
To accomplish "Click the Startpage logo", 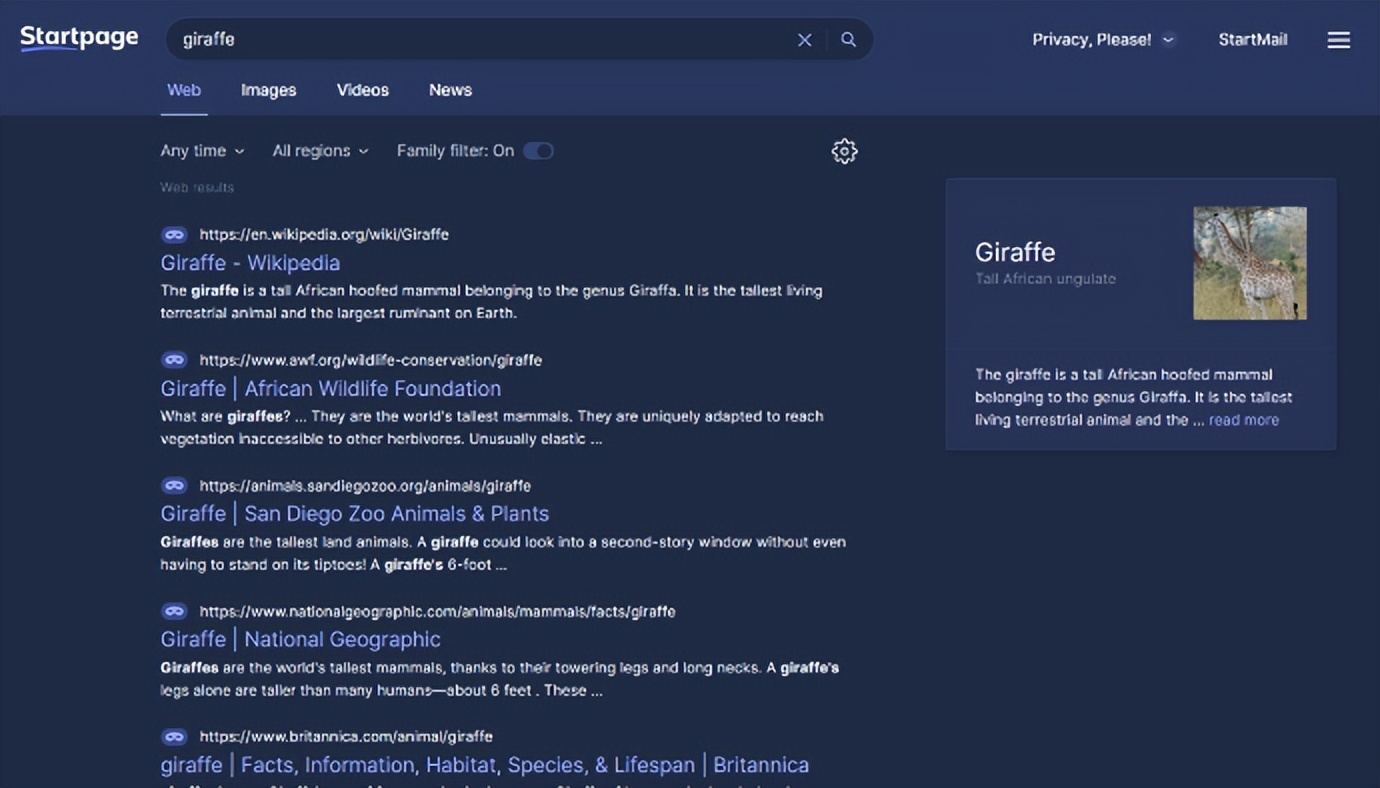I will pos(79,39).
